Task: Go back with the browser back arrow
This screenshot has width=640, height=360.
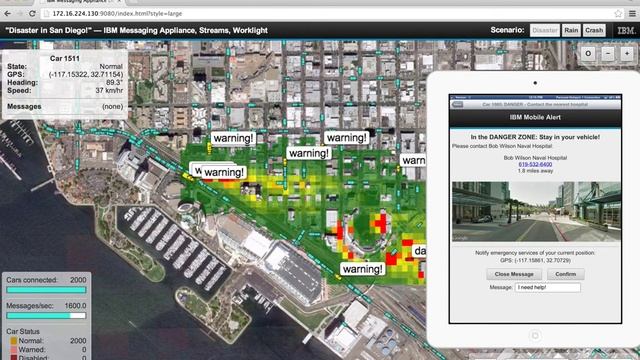Action: click(7, 13)
